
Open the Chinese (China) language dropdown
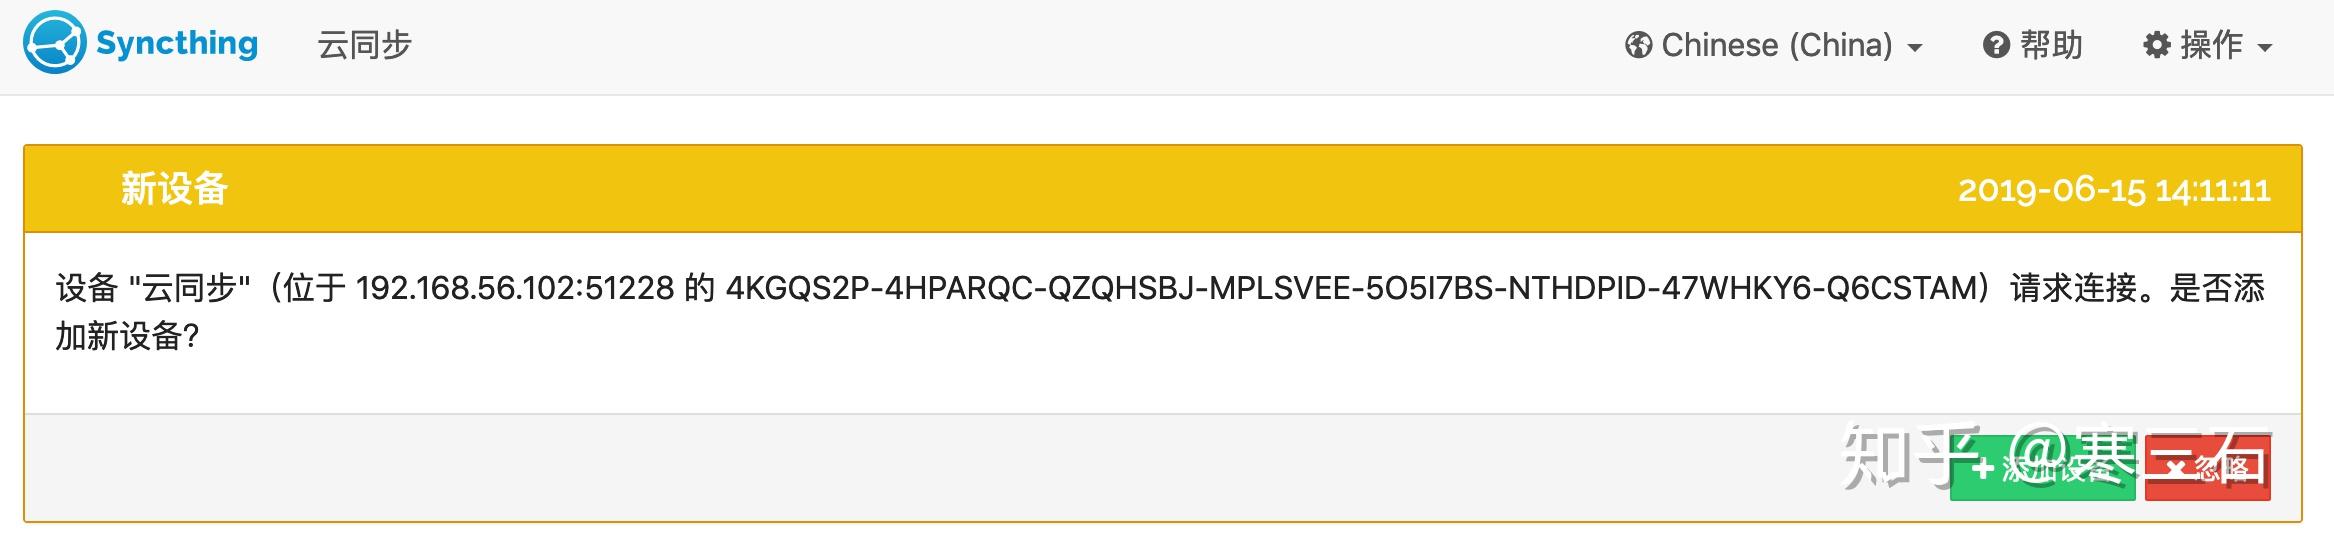pos(1776,46)
